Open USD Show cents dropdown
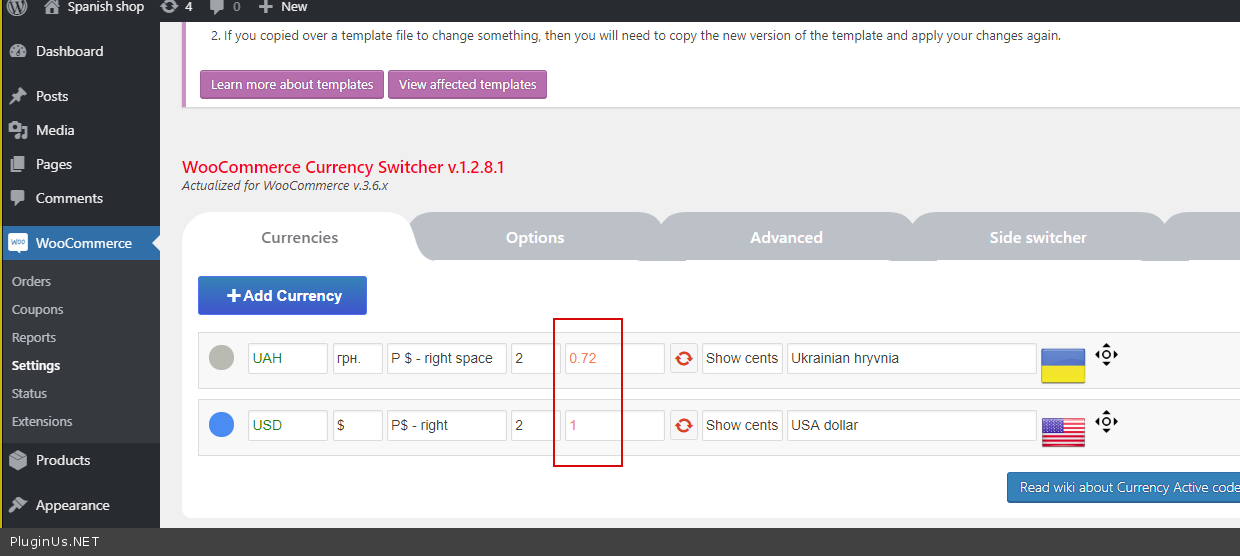1240x556 pixels. [742, 425]
